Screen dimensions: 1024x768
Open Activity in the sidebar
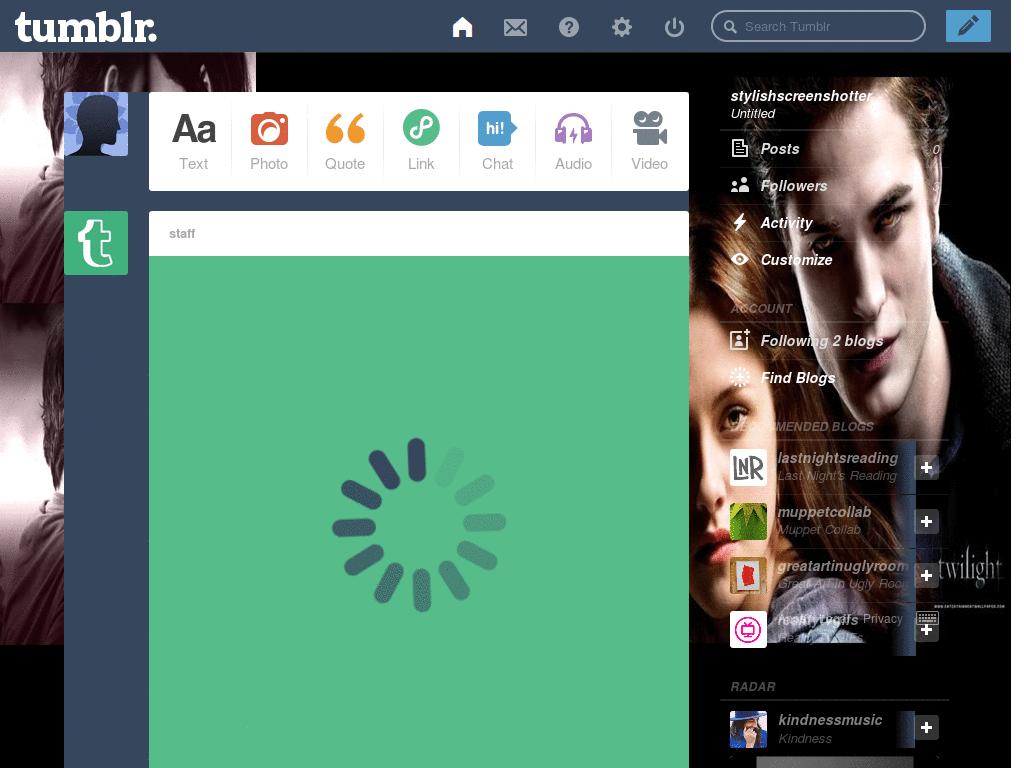click(835, 223)
